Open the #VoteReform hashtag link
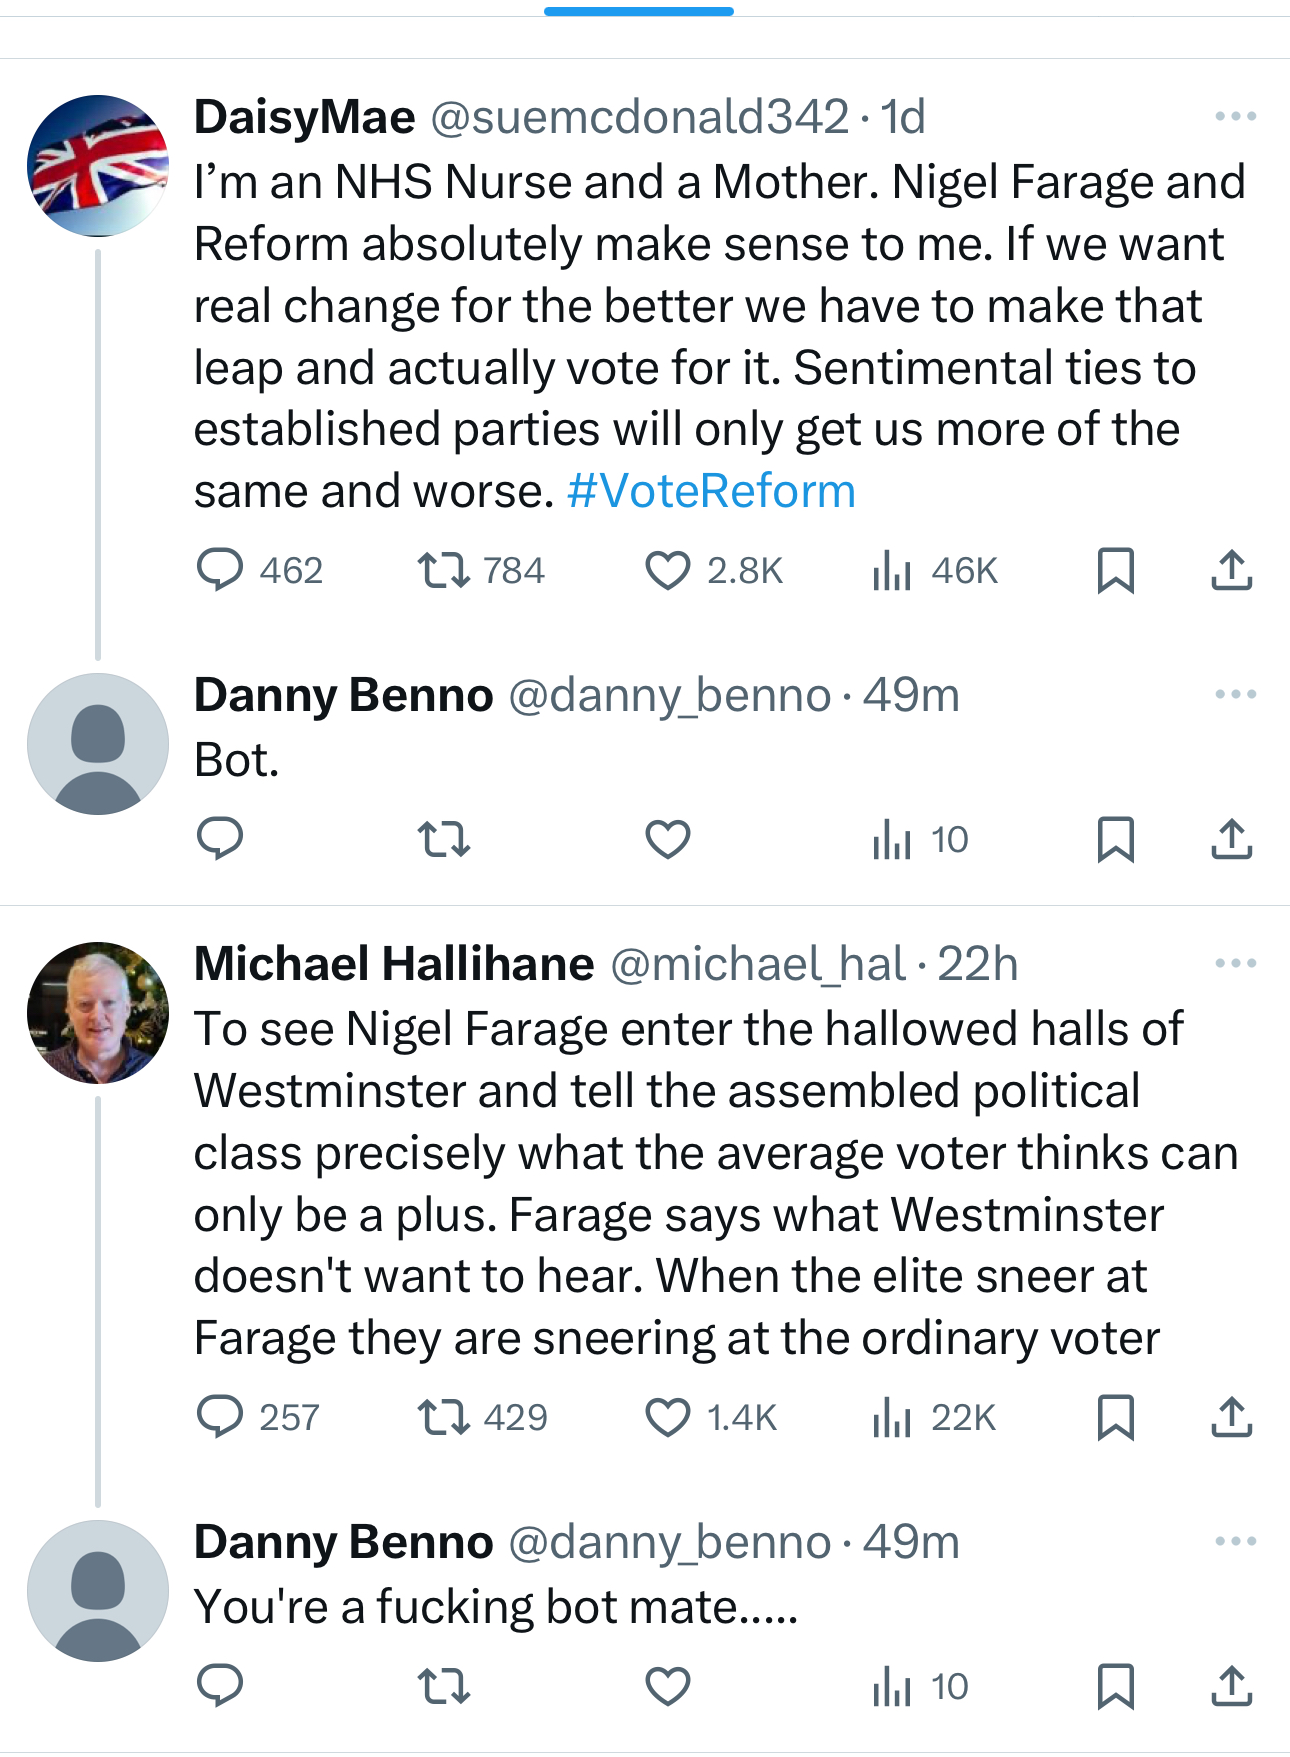Viewport: 1290px width, 1757px height. tap(711, 491)
